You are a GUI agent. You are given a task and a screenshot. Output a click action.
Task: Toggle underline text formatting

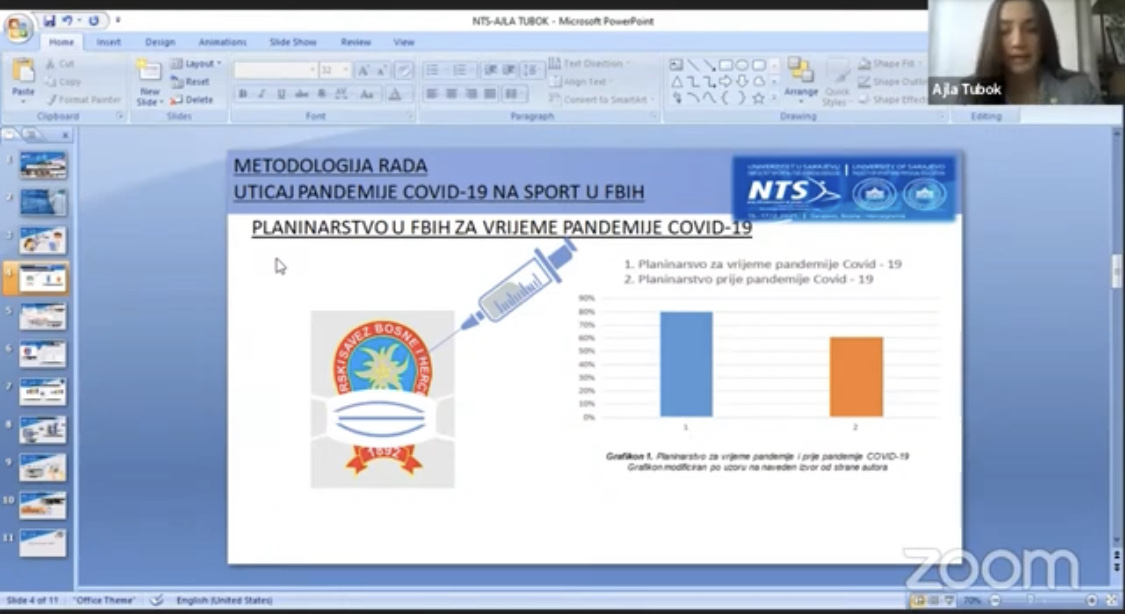point(281,94)
